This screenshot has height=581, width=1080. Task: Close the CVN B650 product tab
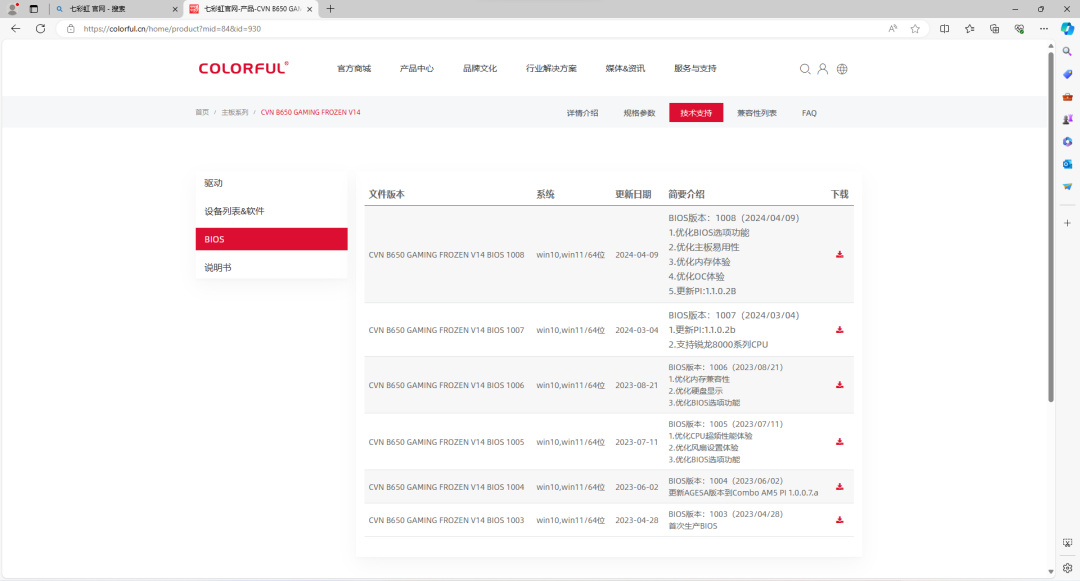[x=309, y=9]
